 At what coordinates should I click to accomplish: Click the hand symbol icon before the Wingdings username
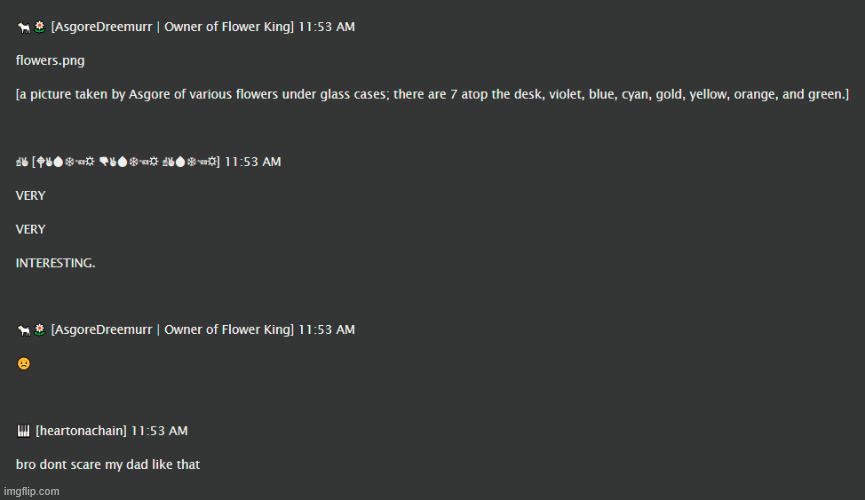pyautogui.click(x=22, y=161)
